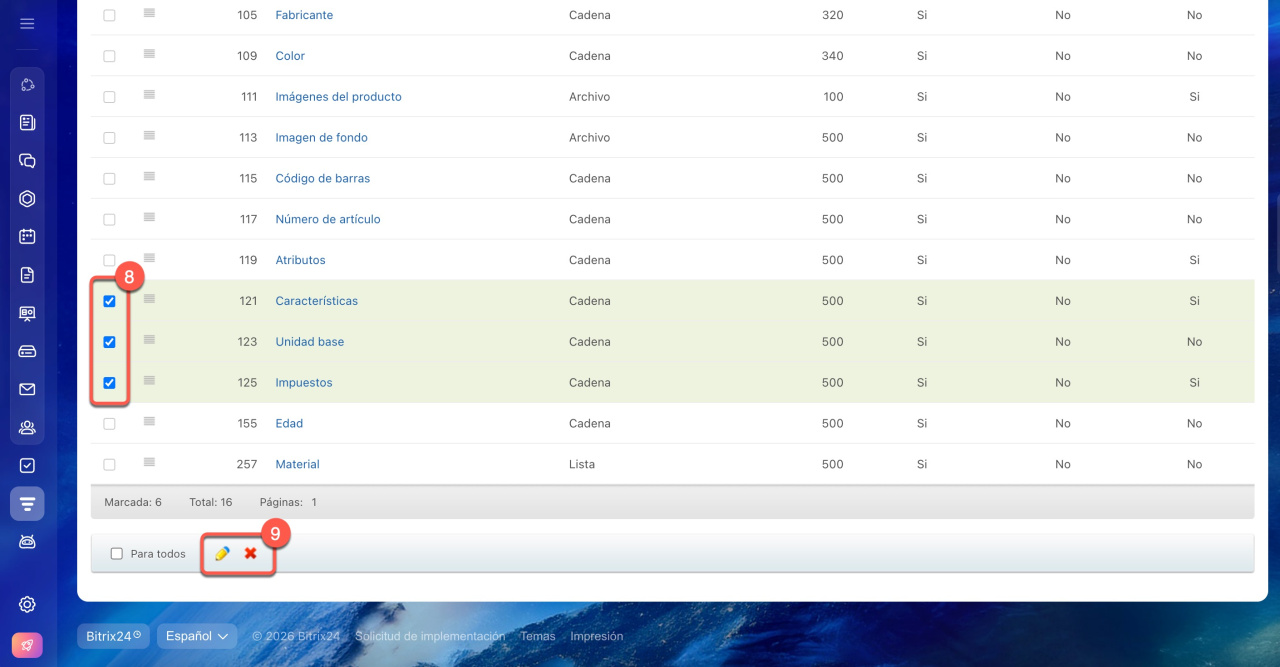
Task: Enable the 'Para todos' checkbox
Action: (x=117, y=554)
